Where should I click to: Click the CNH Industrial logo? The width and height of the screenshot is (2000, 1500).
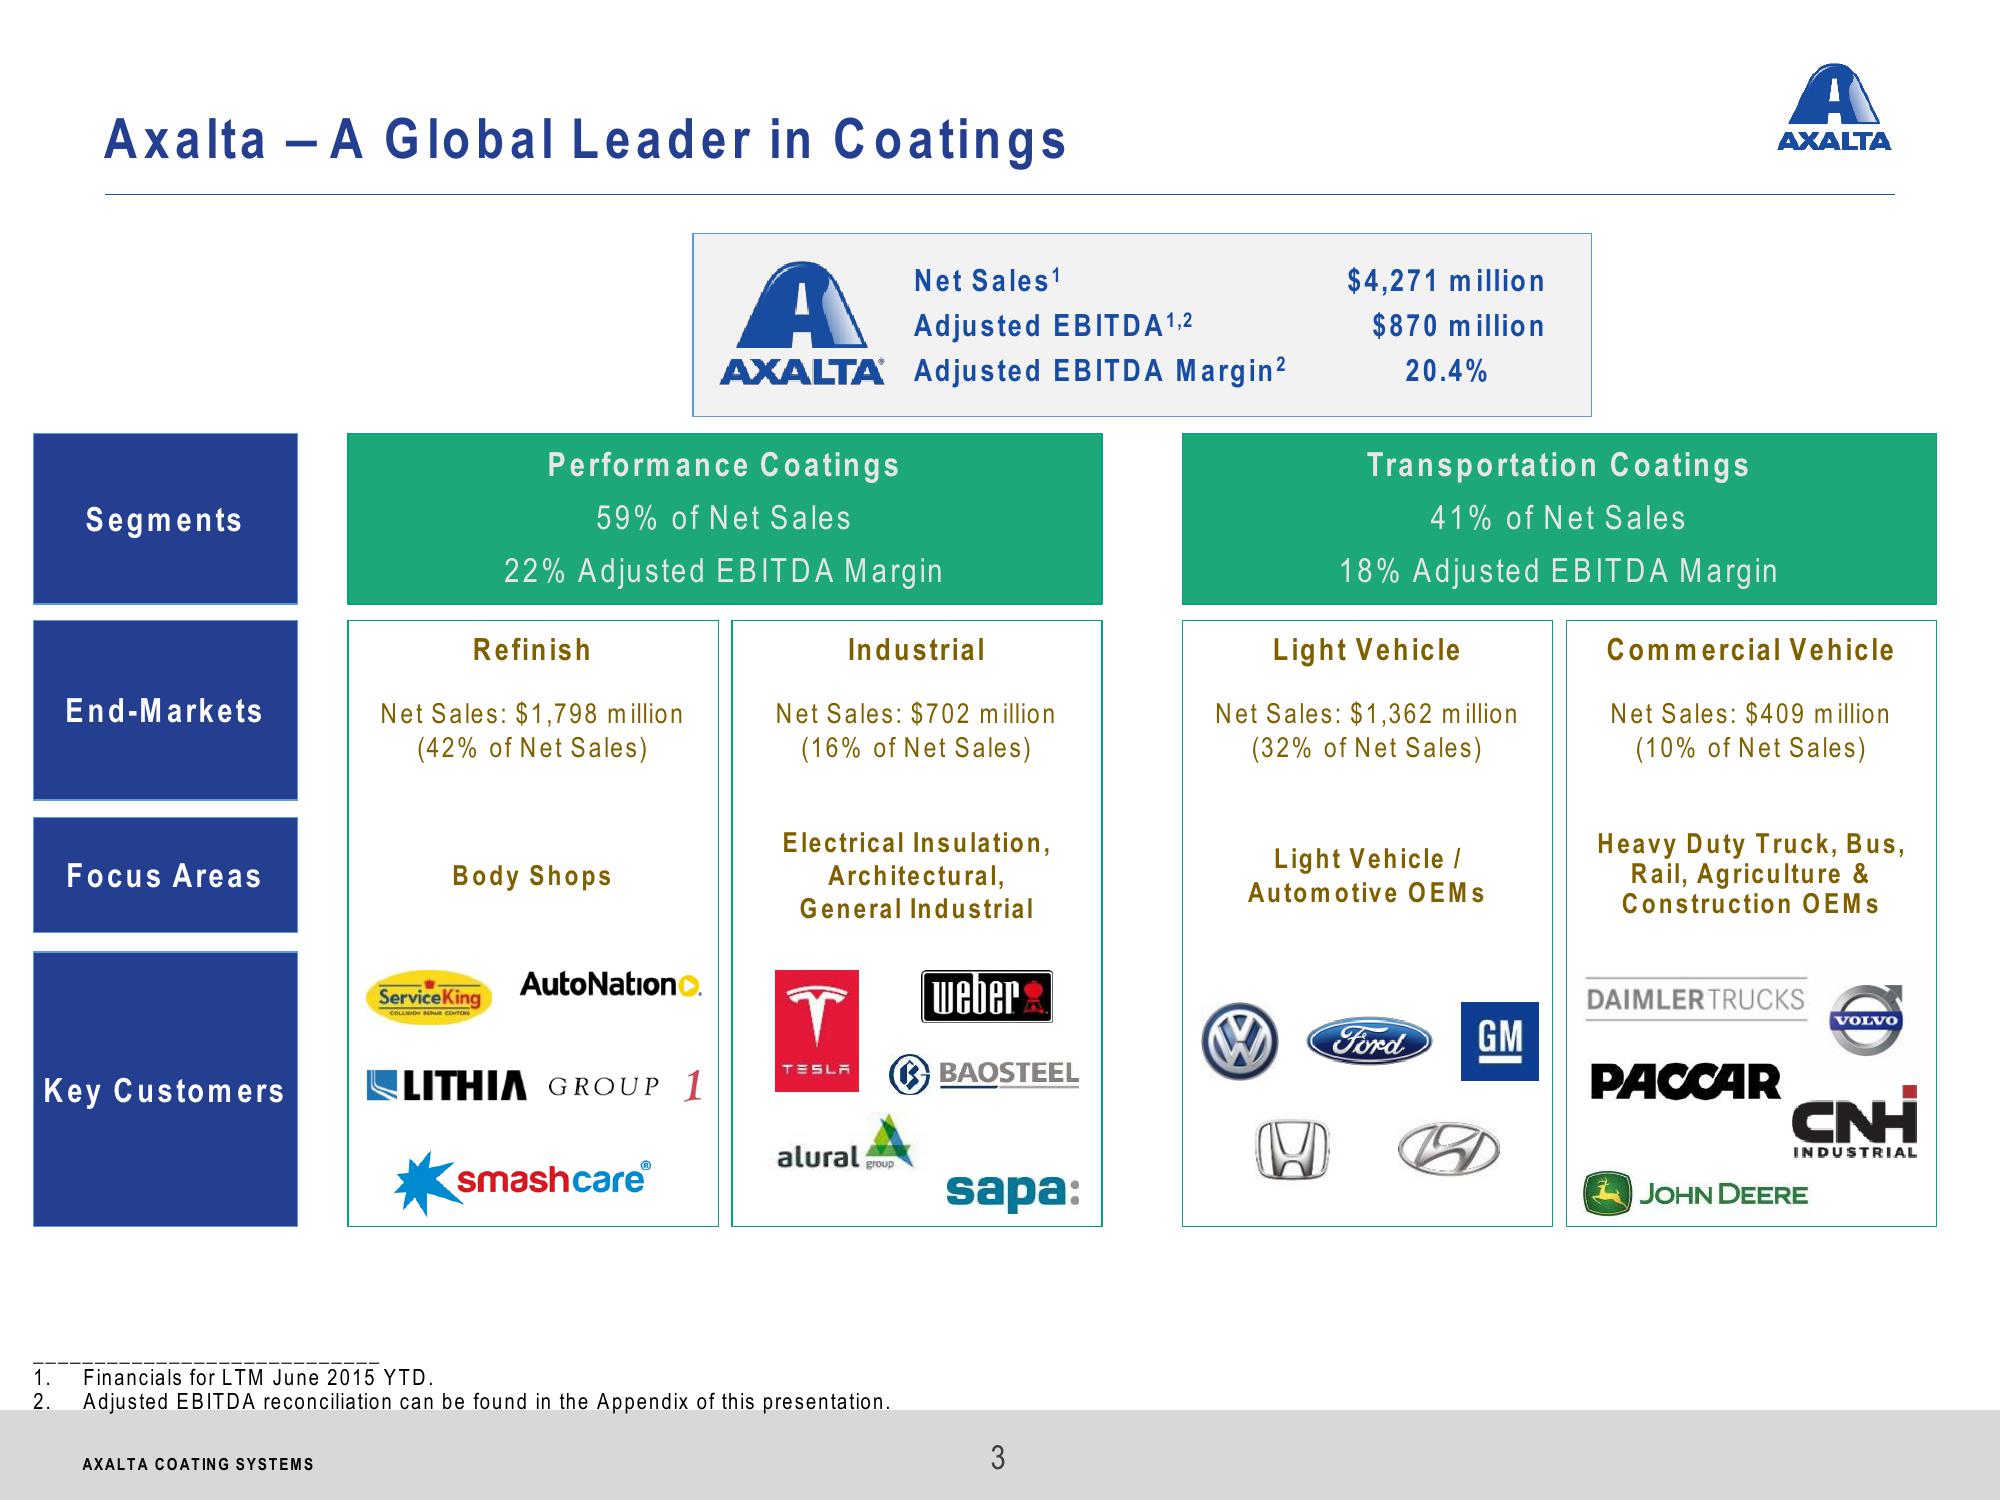coord(1855,1121)
